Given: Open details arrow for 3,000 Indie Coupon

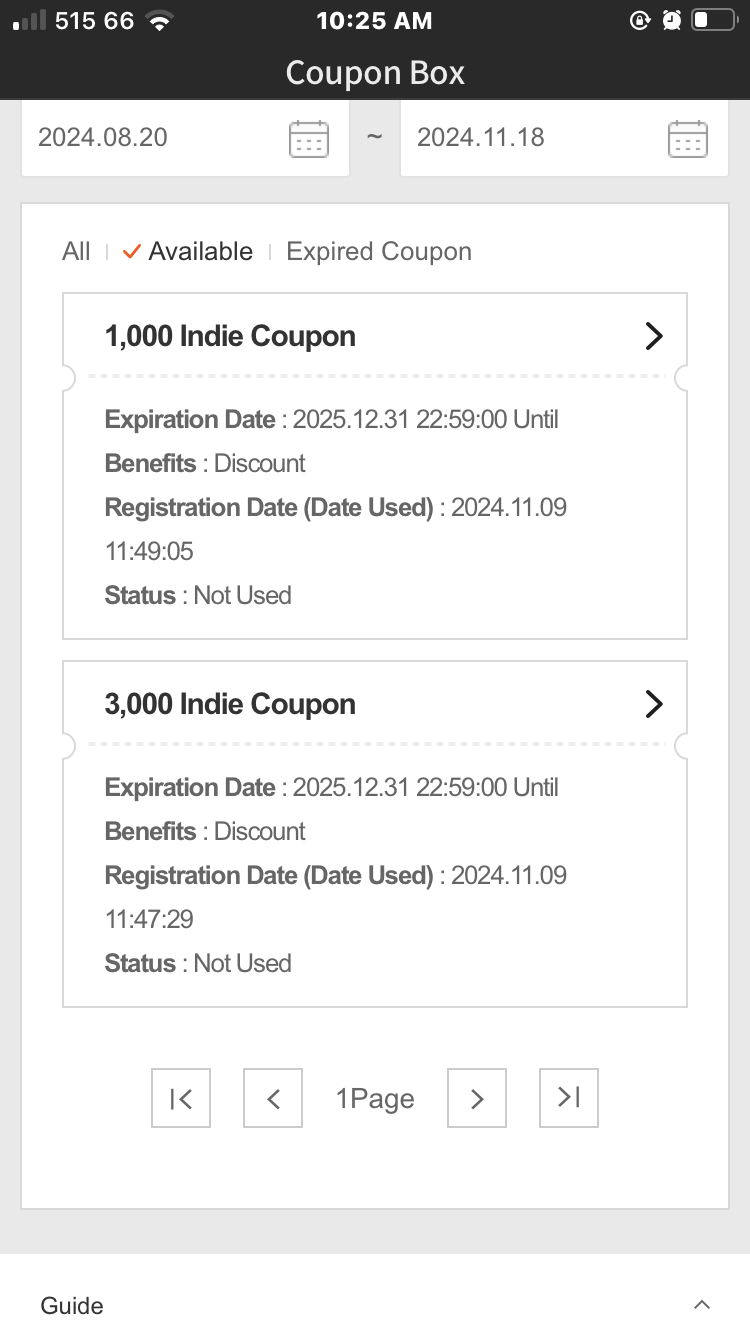Looking at the screenshot, I should [654, 704].
